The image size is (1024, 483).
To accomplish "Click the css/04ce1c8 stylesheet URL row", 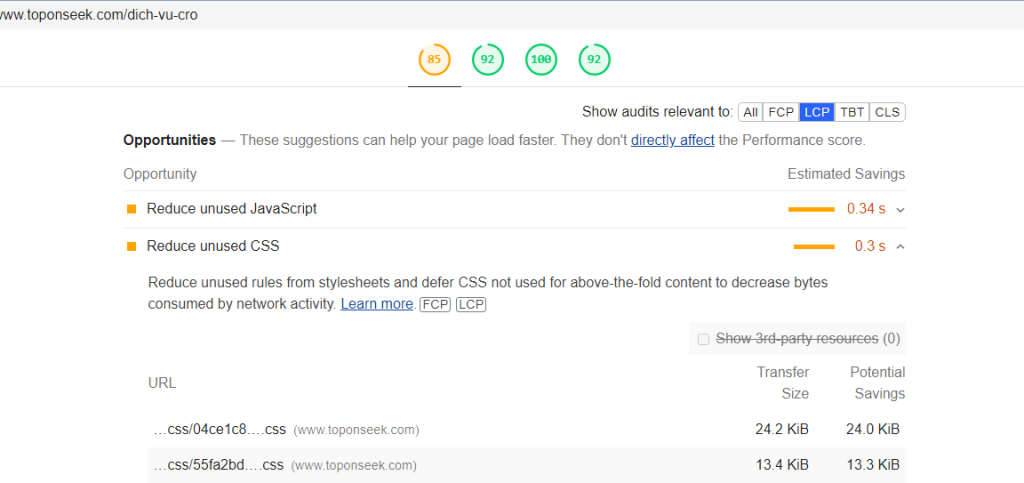I will pyautogui.click(x=218, y=429).
